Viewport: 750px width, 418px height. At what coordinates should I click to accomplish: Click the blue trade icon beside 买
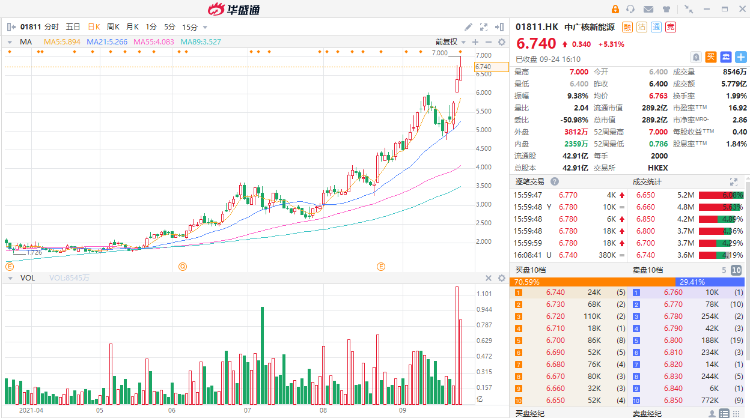click(x=725, y=58)
